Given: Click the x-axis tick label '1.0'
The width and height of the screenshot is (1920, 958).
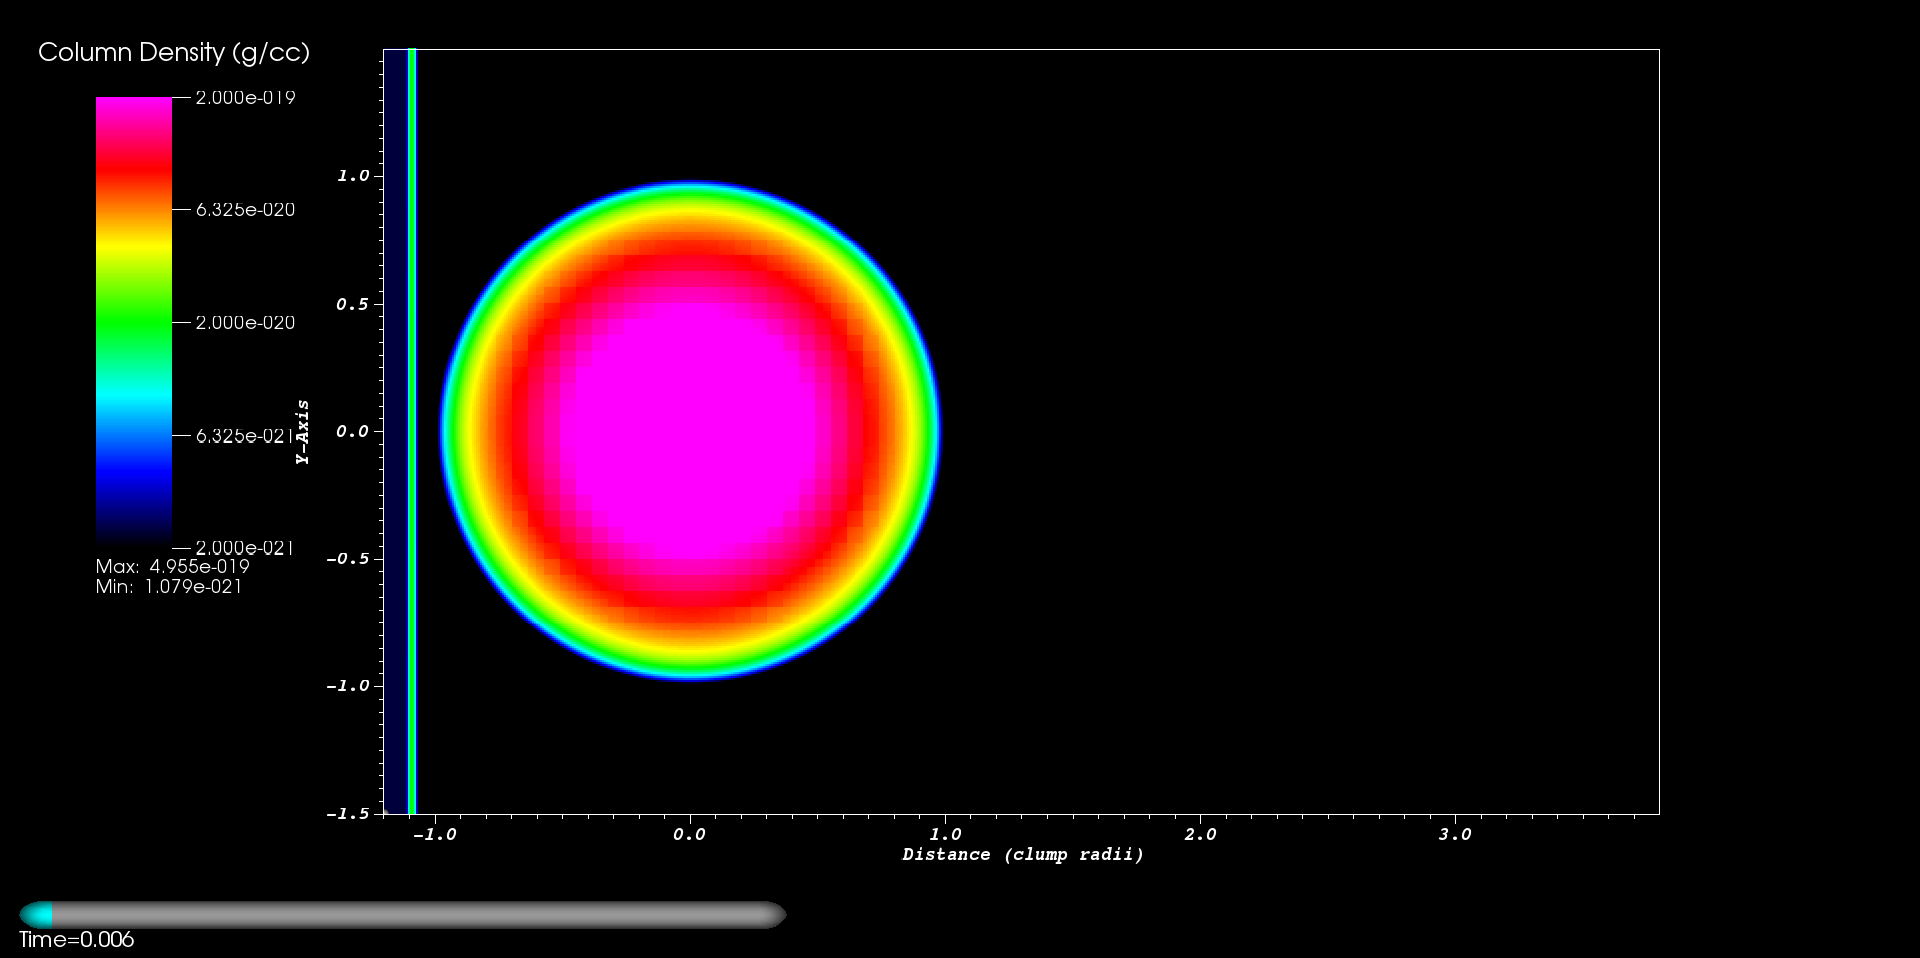Looking at the screenshot, I should (x=945, y=834).
